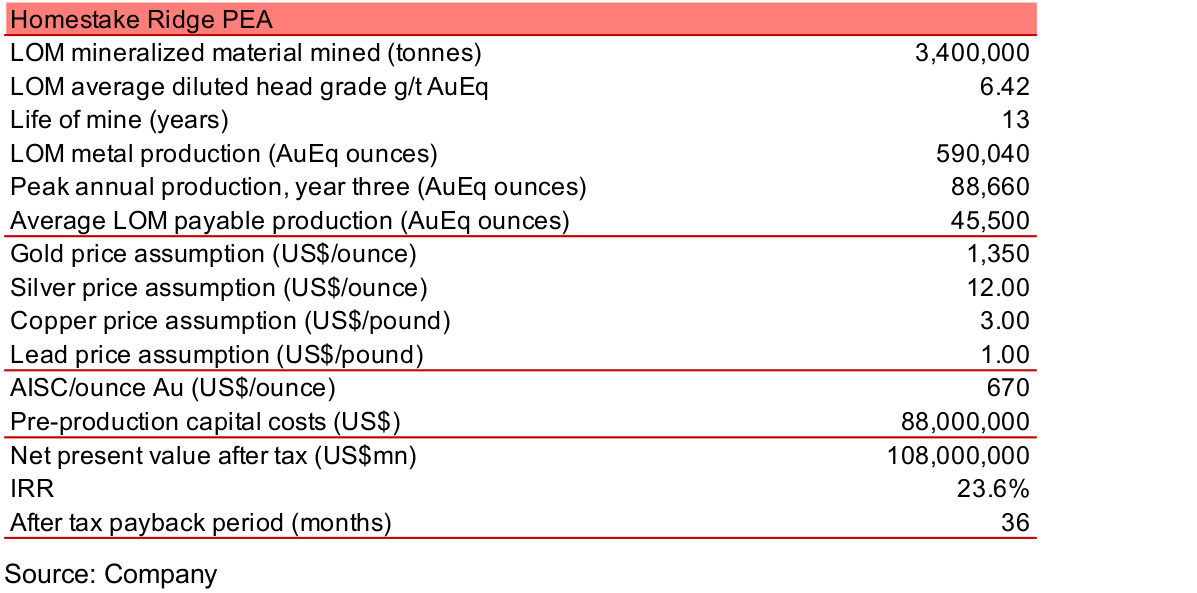Click the Homestake Ridge PEA table header

141,19
